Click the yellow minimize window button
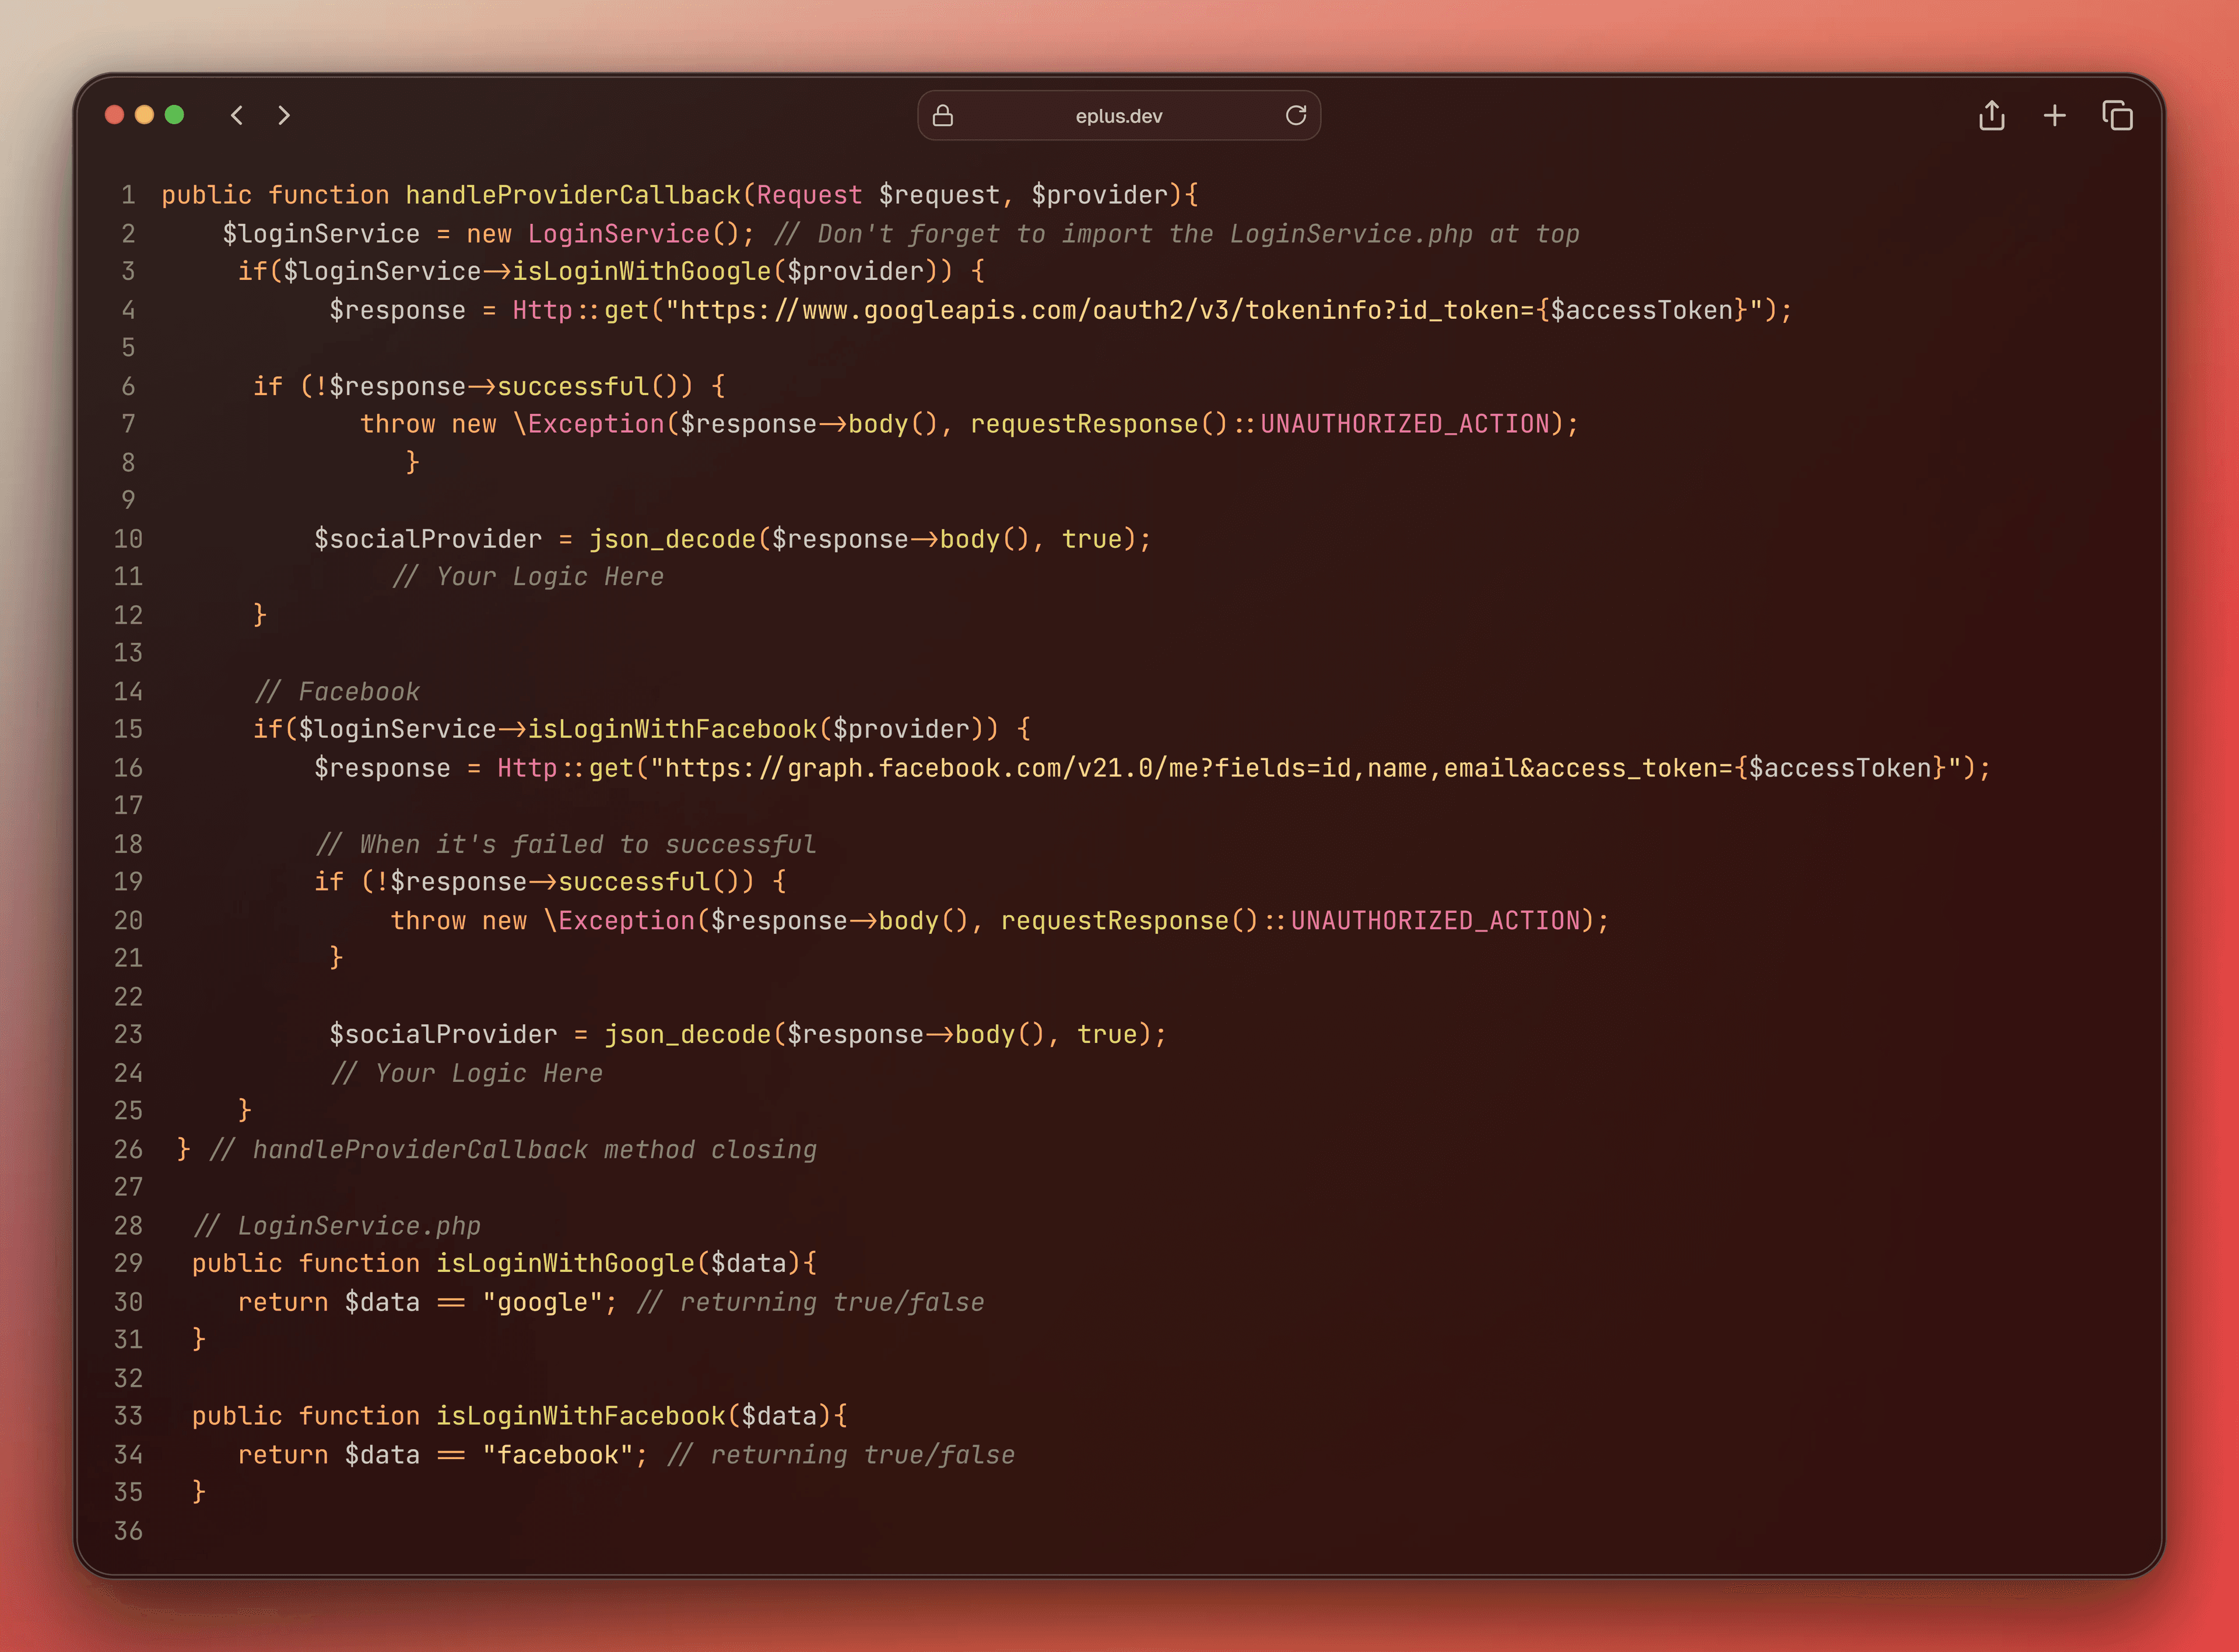Viewport: 2239px width, 1652px height. (x=145, y=115)
